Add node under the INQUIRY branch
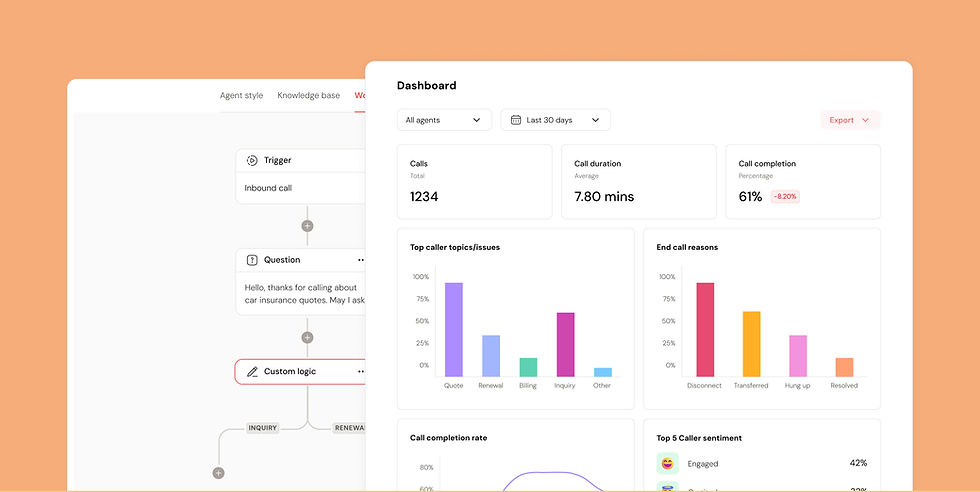This screenshot has width=980, height=492. pos(218,473)
